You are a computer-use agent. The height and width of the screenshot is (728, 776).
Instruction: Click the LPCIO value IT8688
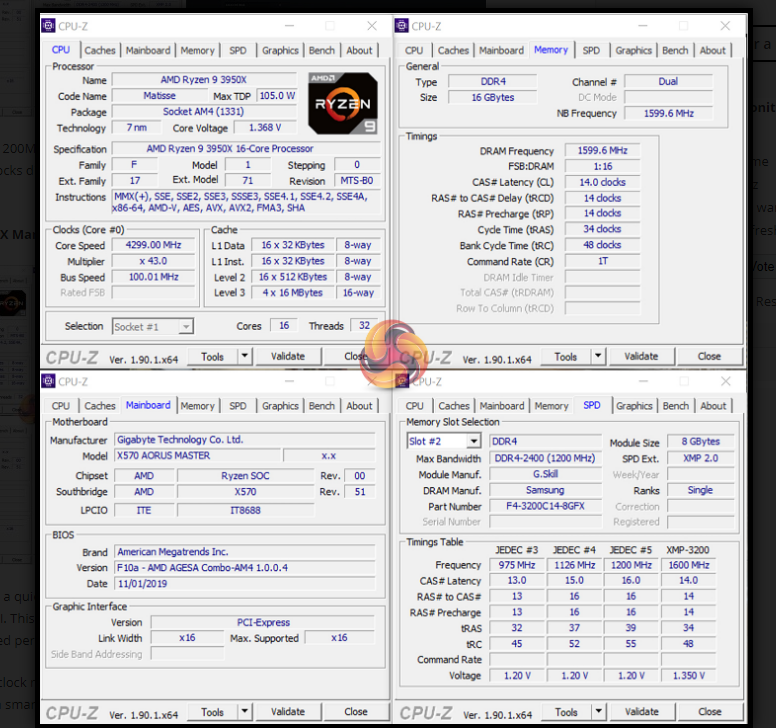(x=245, y=510)
